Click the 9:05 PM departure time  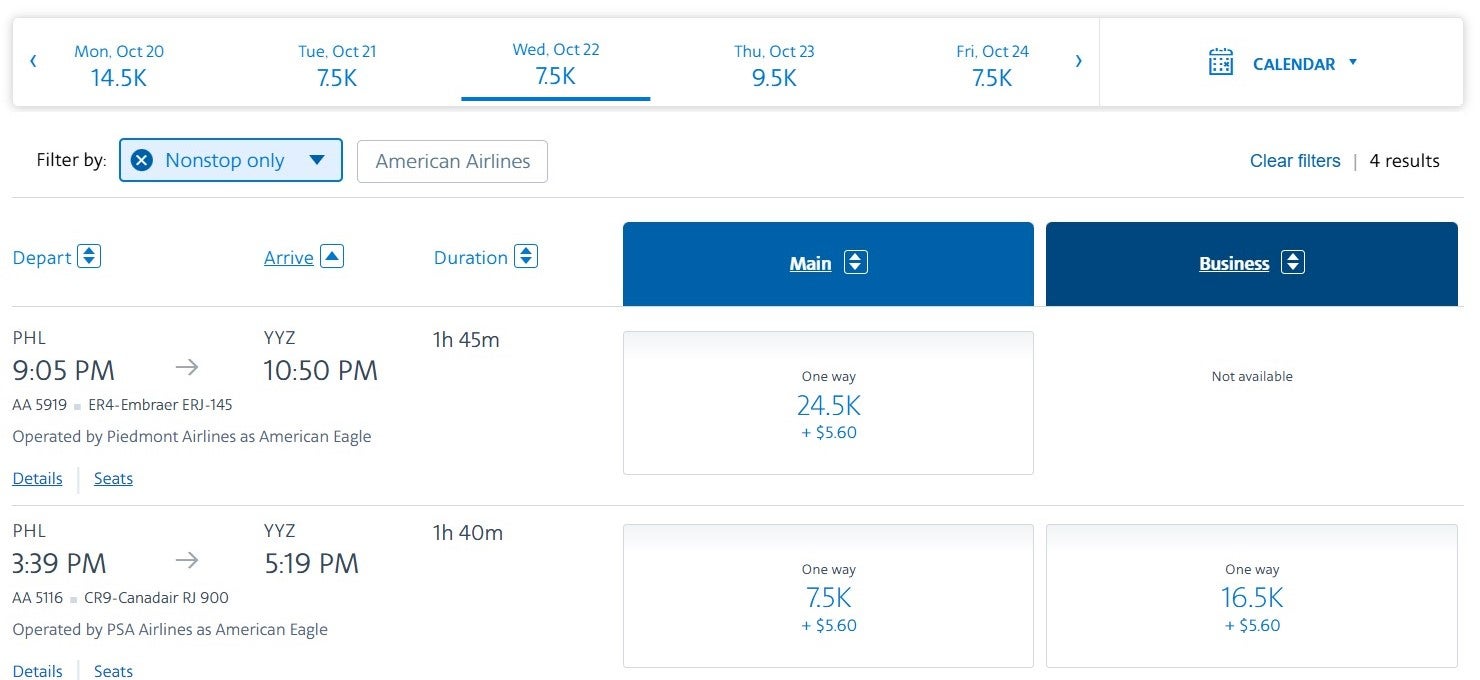pos(64,371)
